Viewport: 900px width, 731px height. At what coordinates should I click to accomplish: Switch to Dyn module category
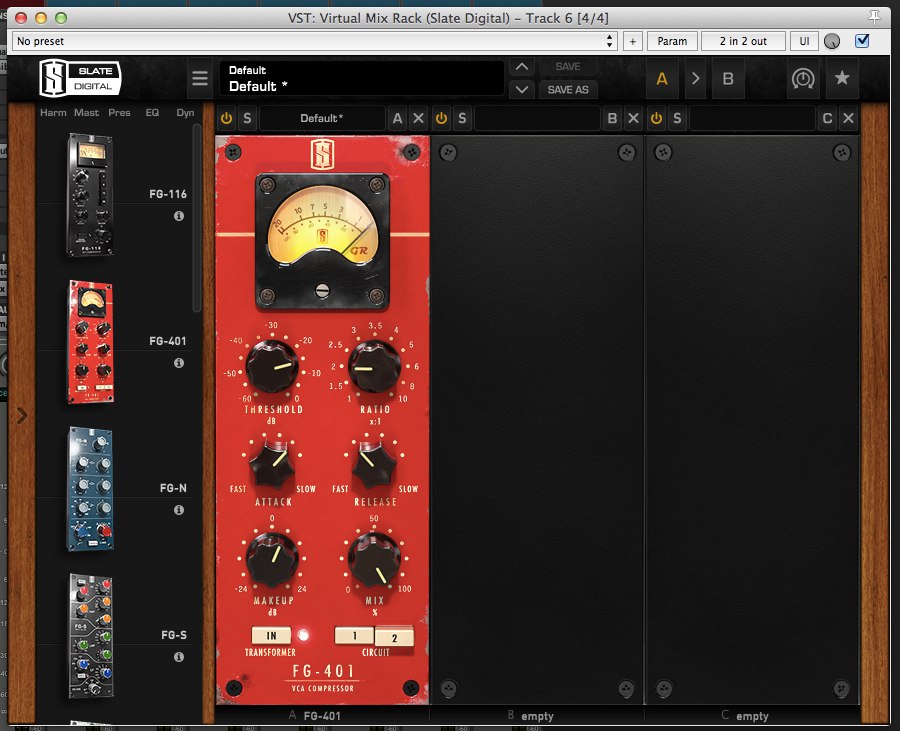[x=185, y=112]
